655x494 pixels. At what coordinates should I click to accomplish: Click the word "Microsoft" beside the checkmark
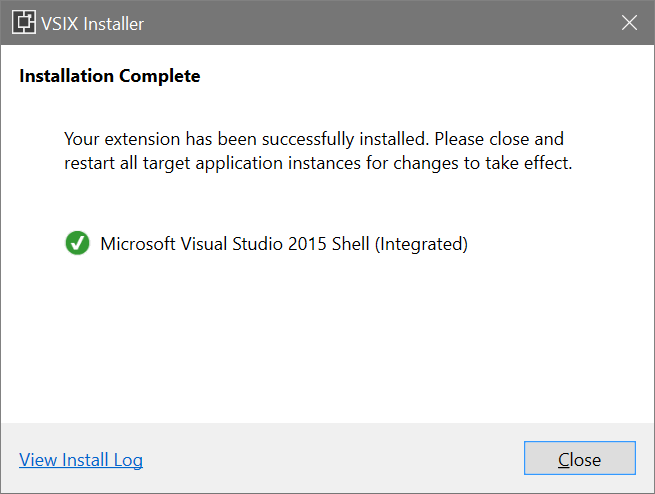(138, 243)
